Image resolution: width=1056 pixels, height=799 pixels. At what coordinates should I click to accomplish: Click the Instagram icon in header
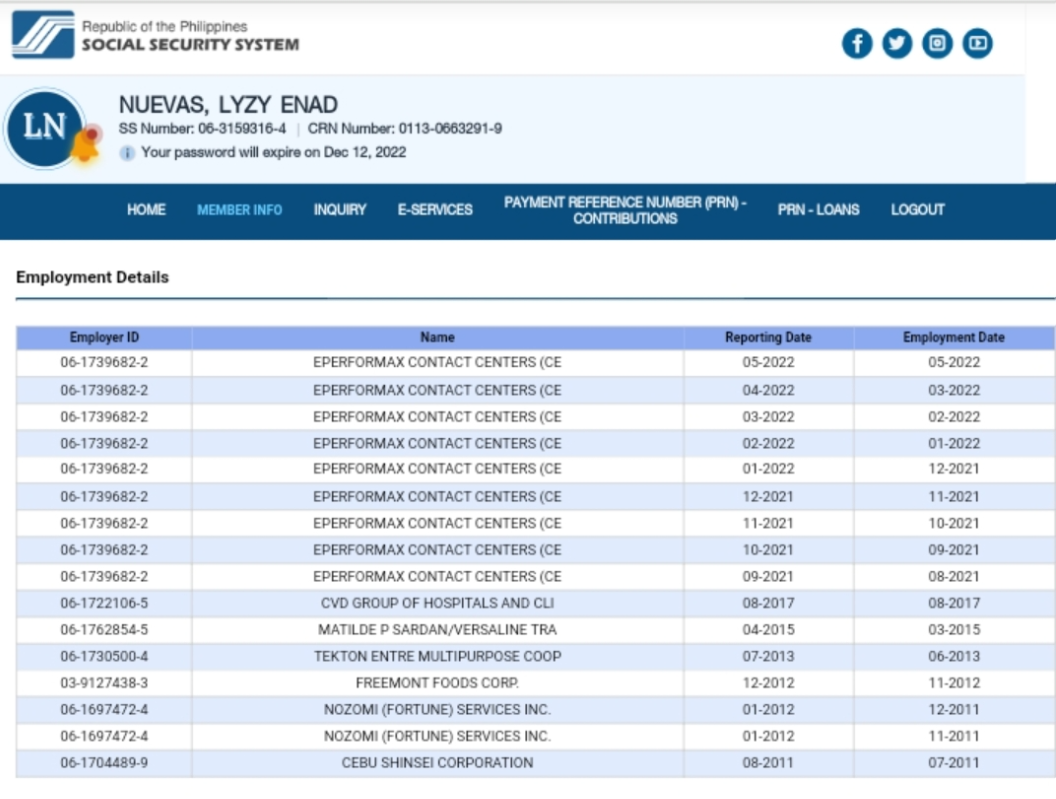point(937,43)
